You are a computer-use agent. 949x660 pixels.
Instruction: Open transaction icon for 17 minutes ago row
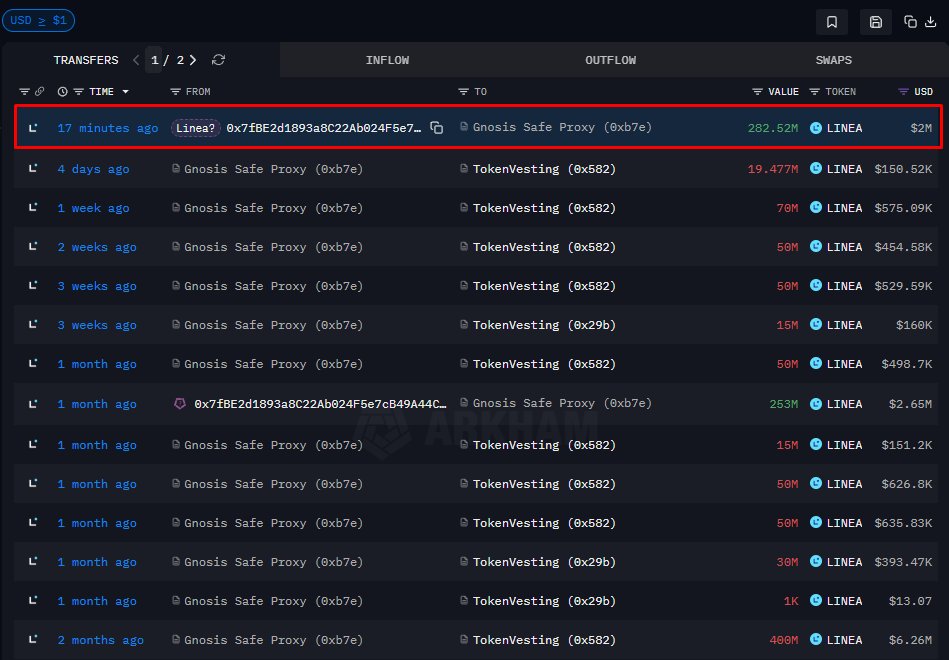pos(33,128)
